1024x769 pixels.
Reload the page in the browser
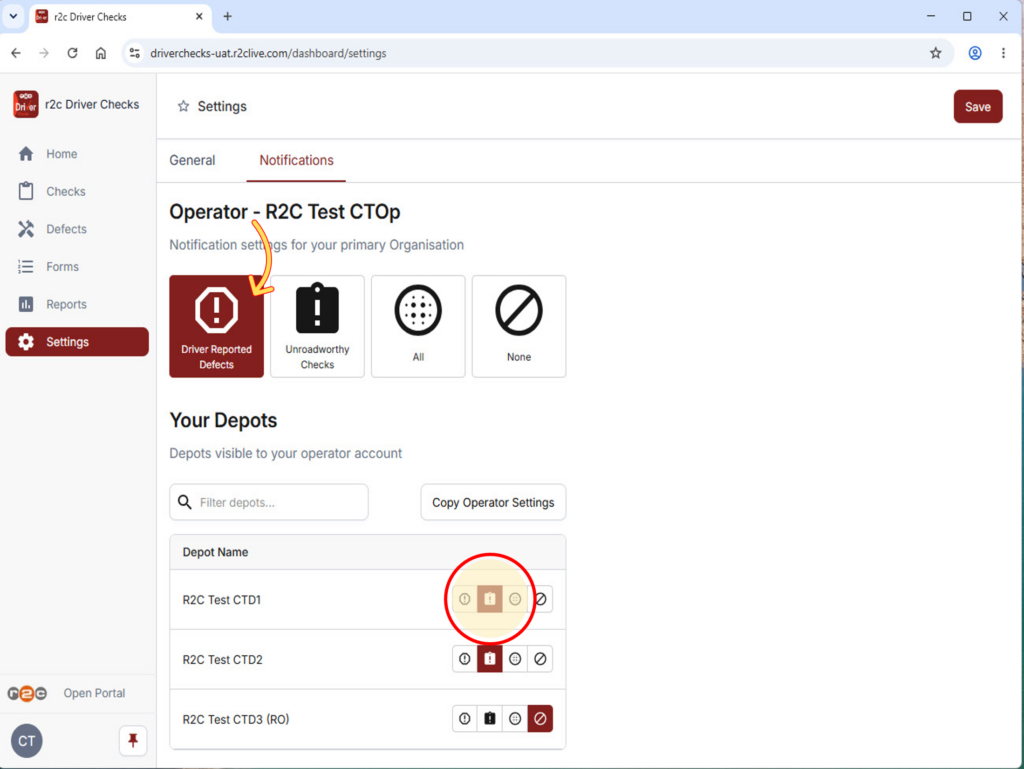coord(72,53)
